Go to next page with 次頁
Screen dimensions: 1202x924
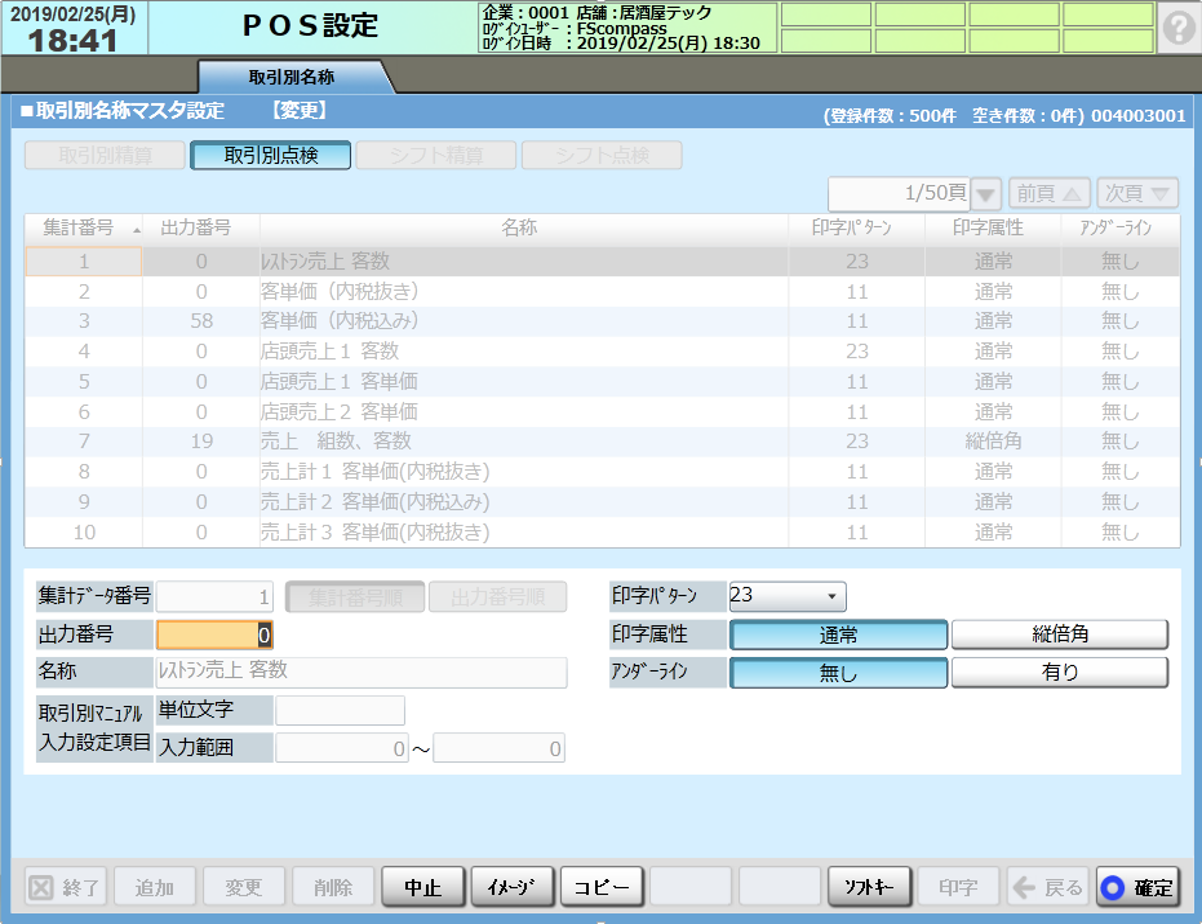(1138, 193)
